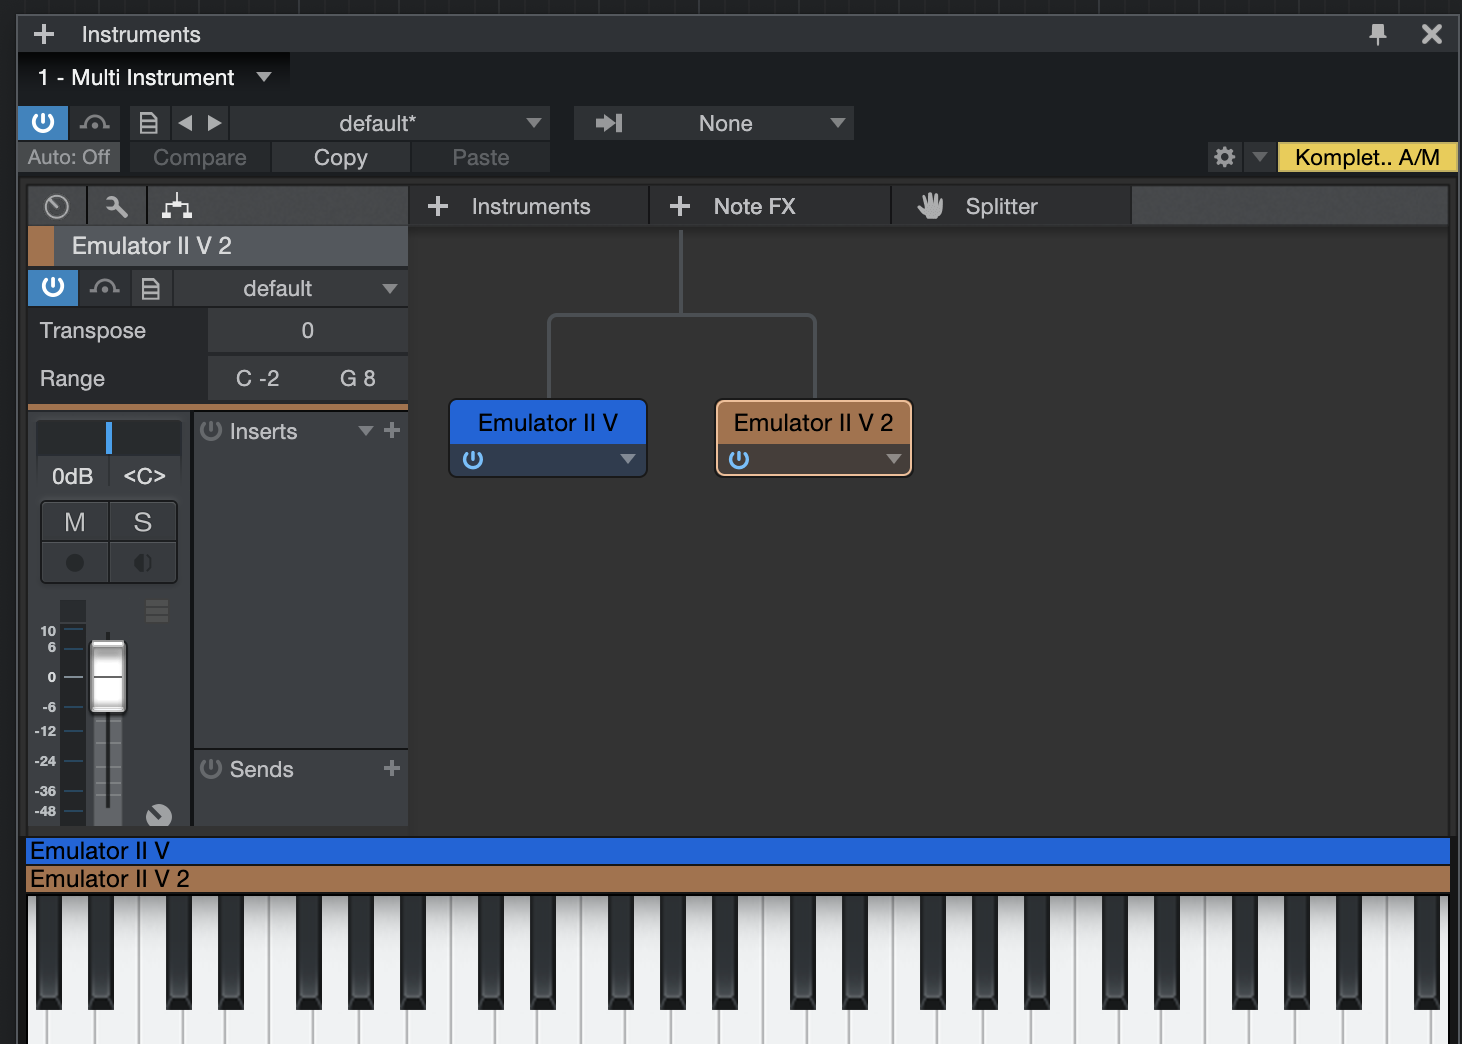Expand the arrow next to the gear icon

[x=1260, y=157]
